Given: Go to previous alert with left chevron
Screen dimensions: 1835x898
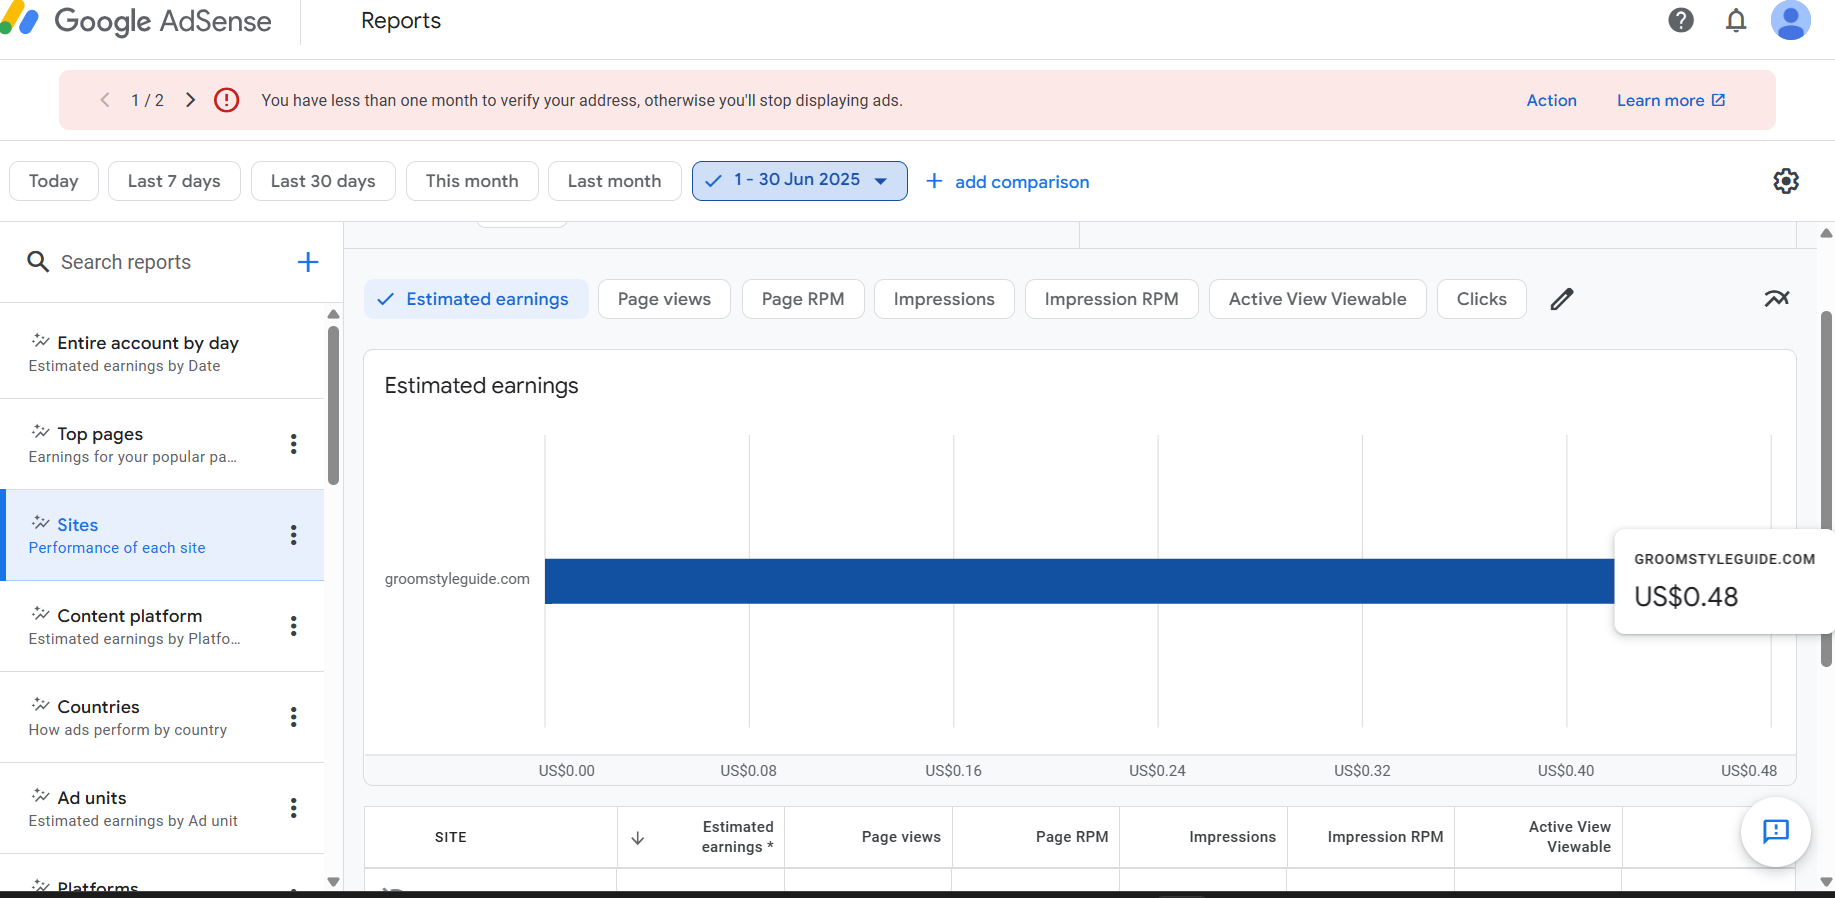Looking at the screenshot, I should (105, 100).
